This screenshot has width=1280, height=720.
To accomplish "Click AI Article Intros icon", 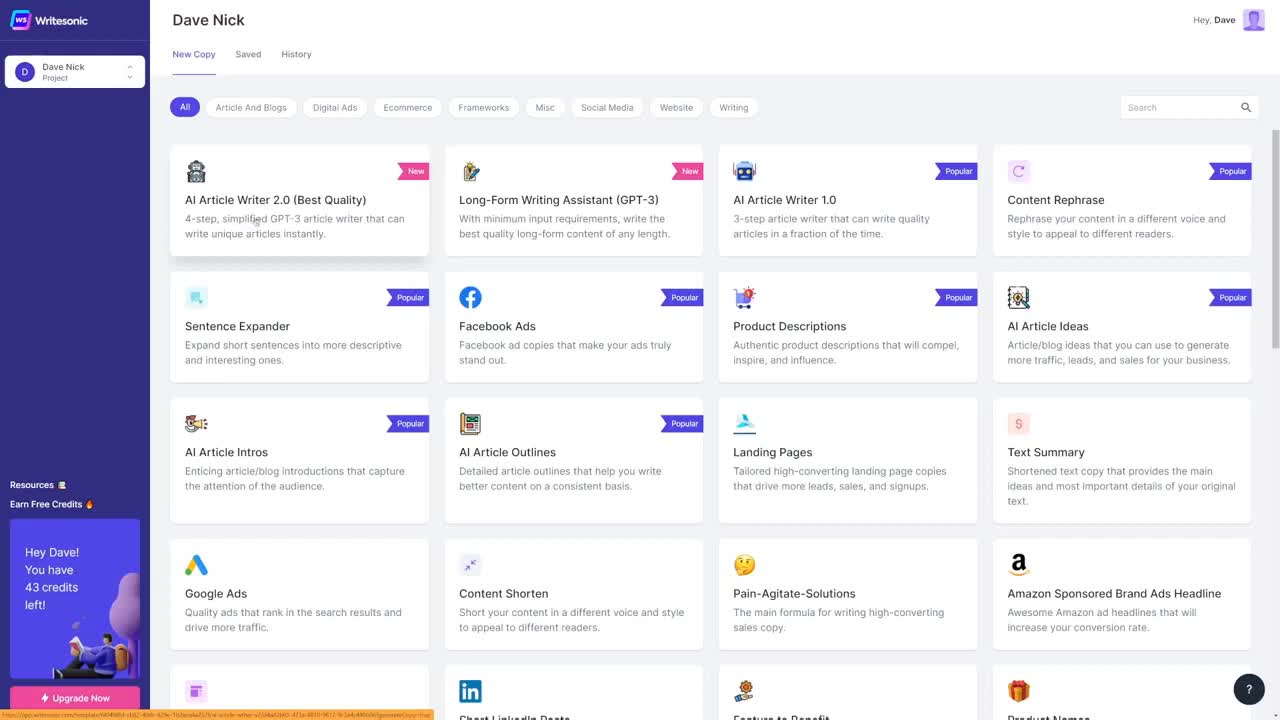I will coord(196,423).
